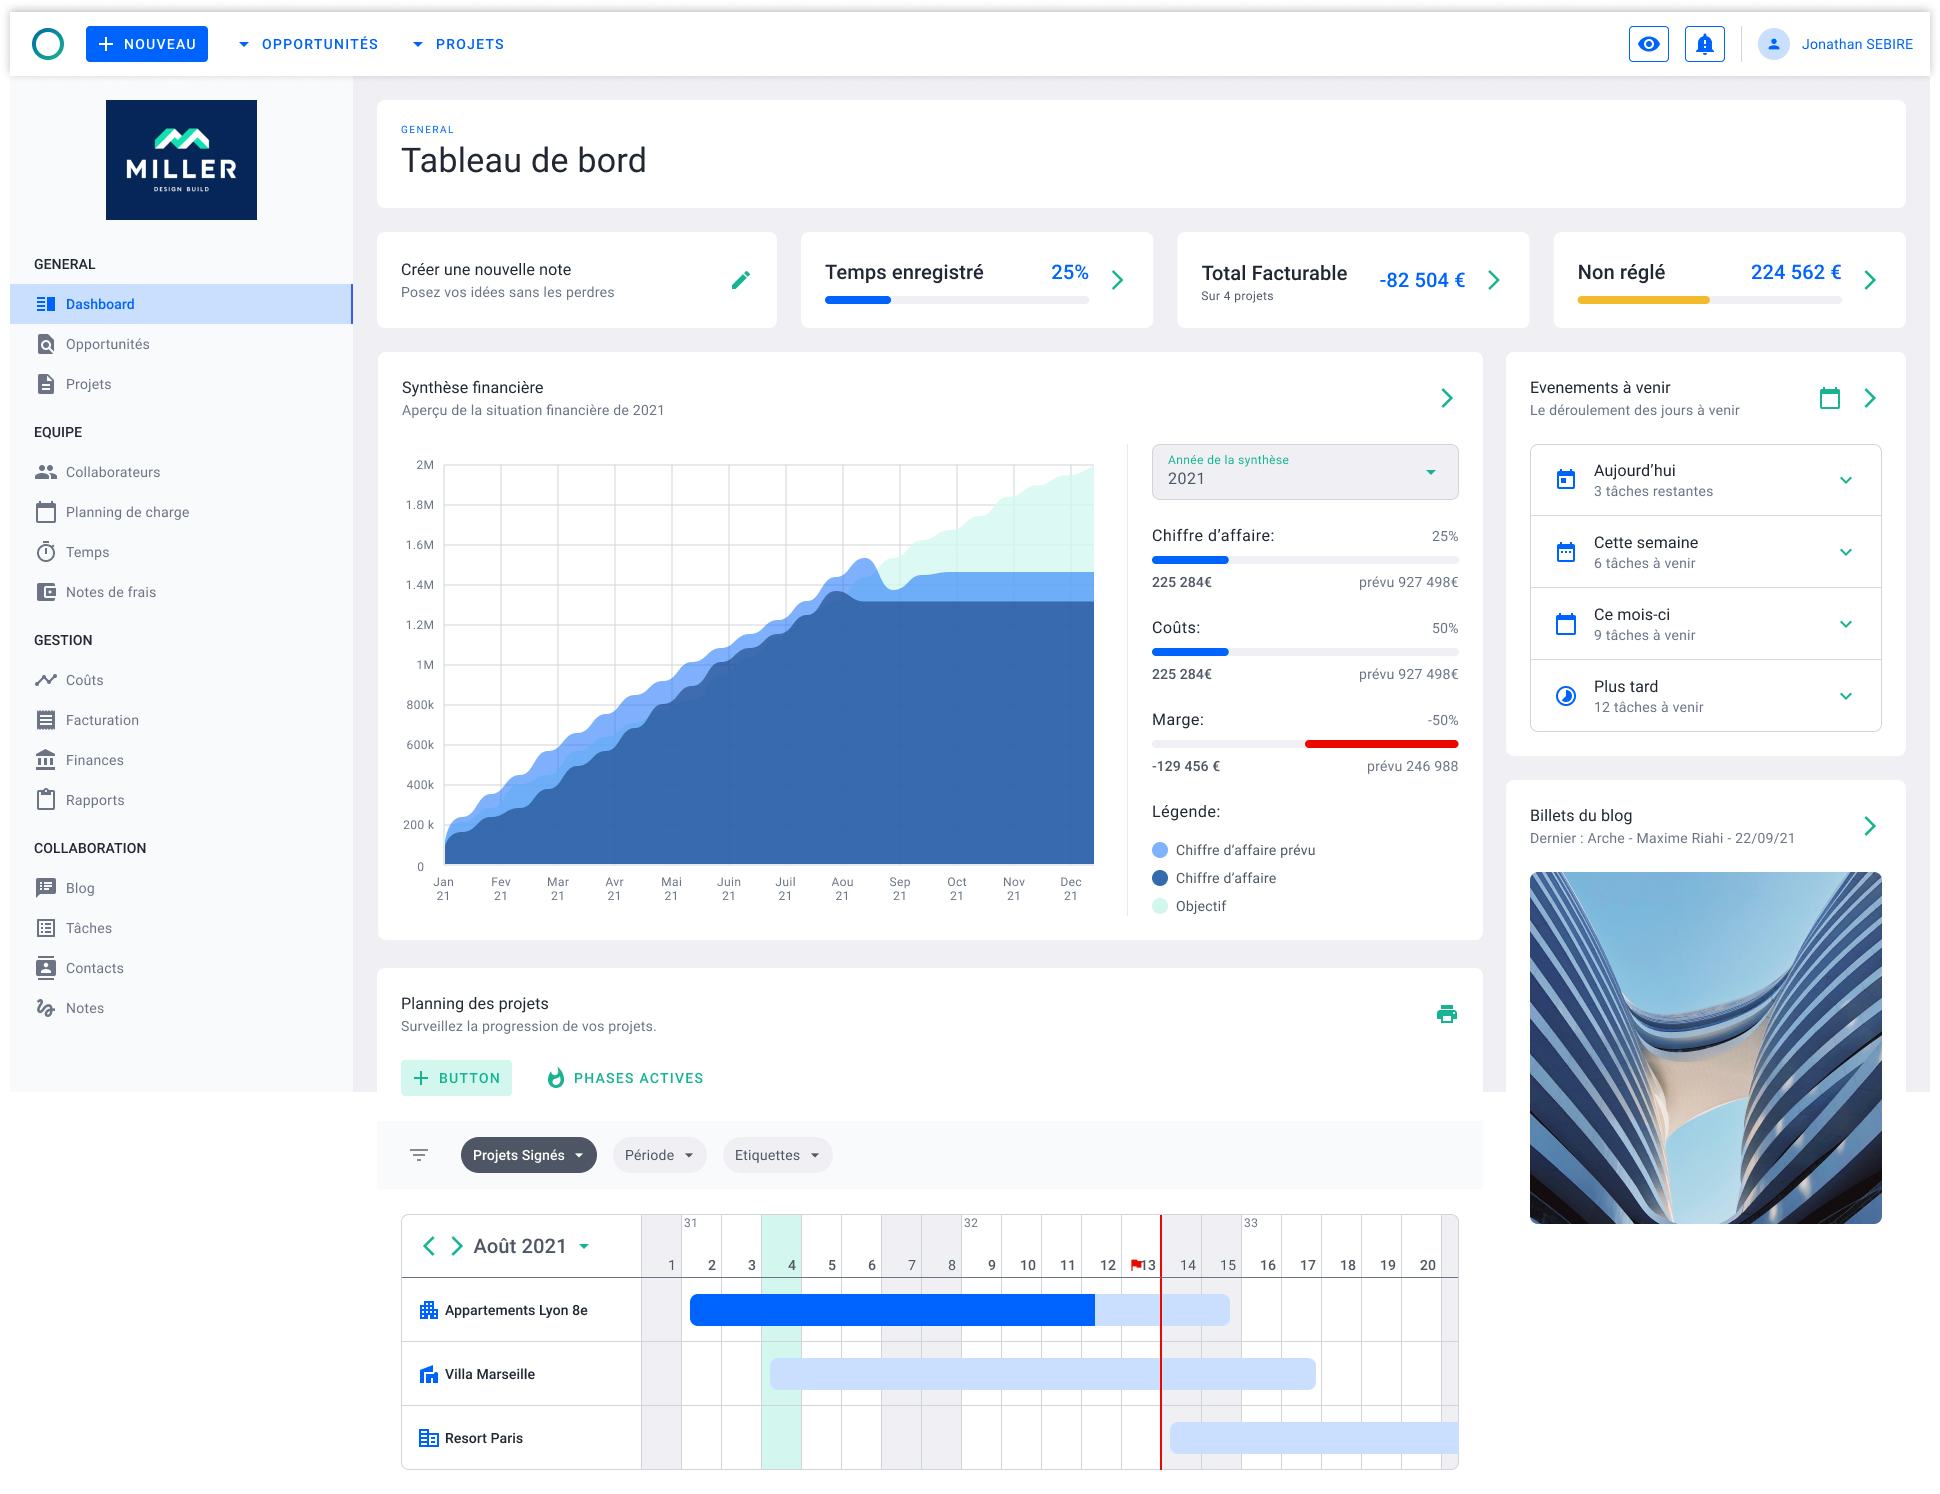Open the blog post building thumbnail
Viewport: 1940px width, 1494px height.
click(x=1705, y=1047)
